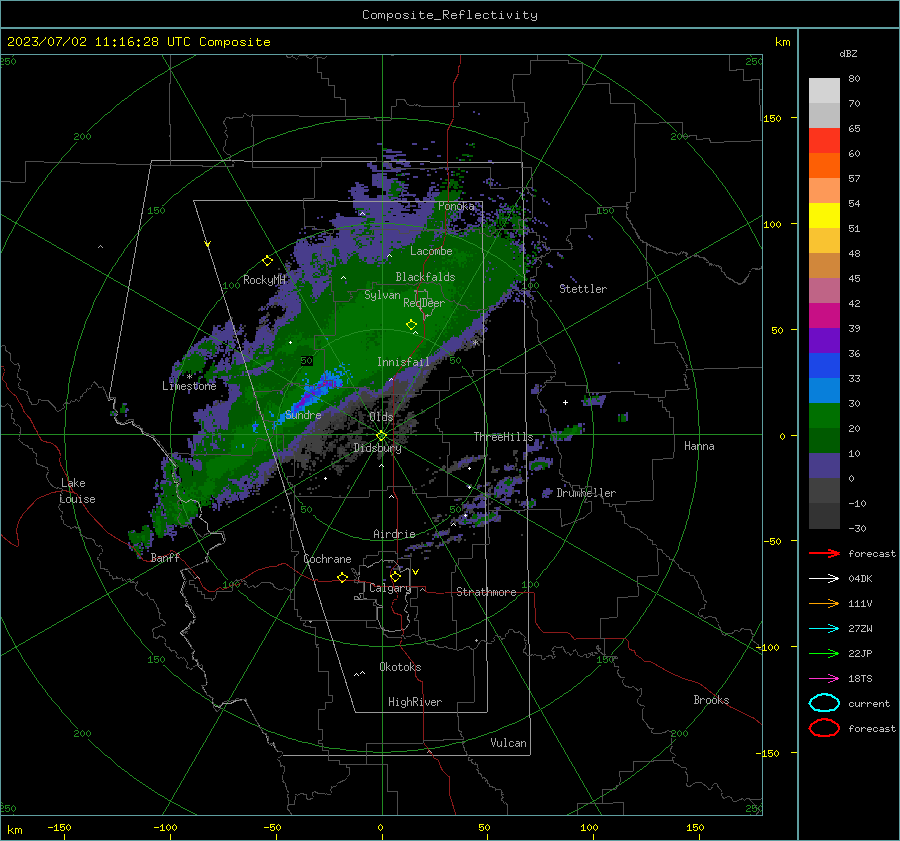
Task: Click the yellow marker near RockyMH
Action: point(267,261)
